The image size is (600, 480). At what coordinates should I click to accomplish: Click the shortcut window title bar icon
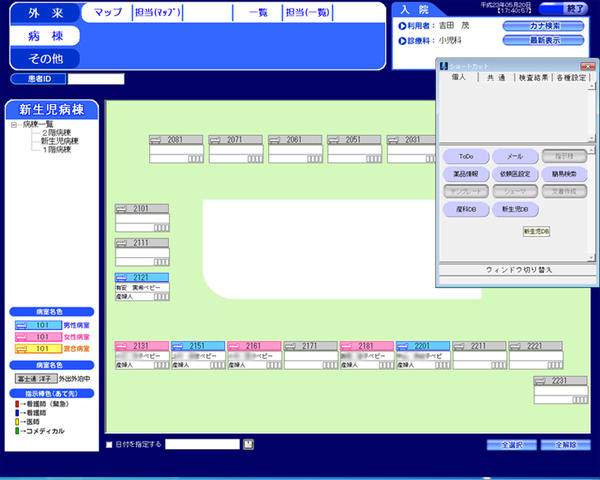tap(444, 66)
